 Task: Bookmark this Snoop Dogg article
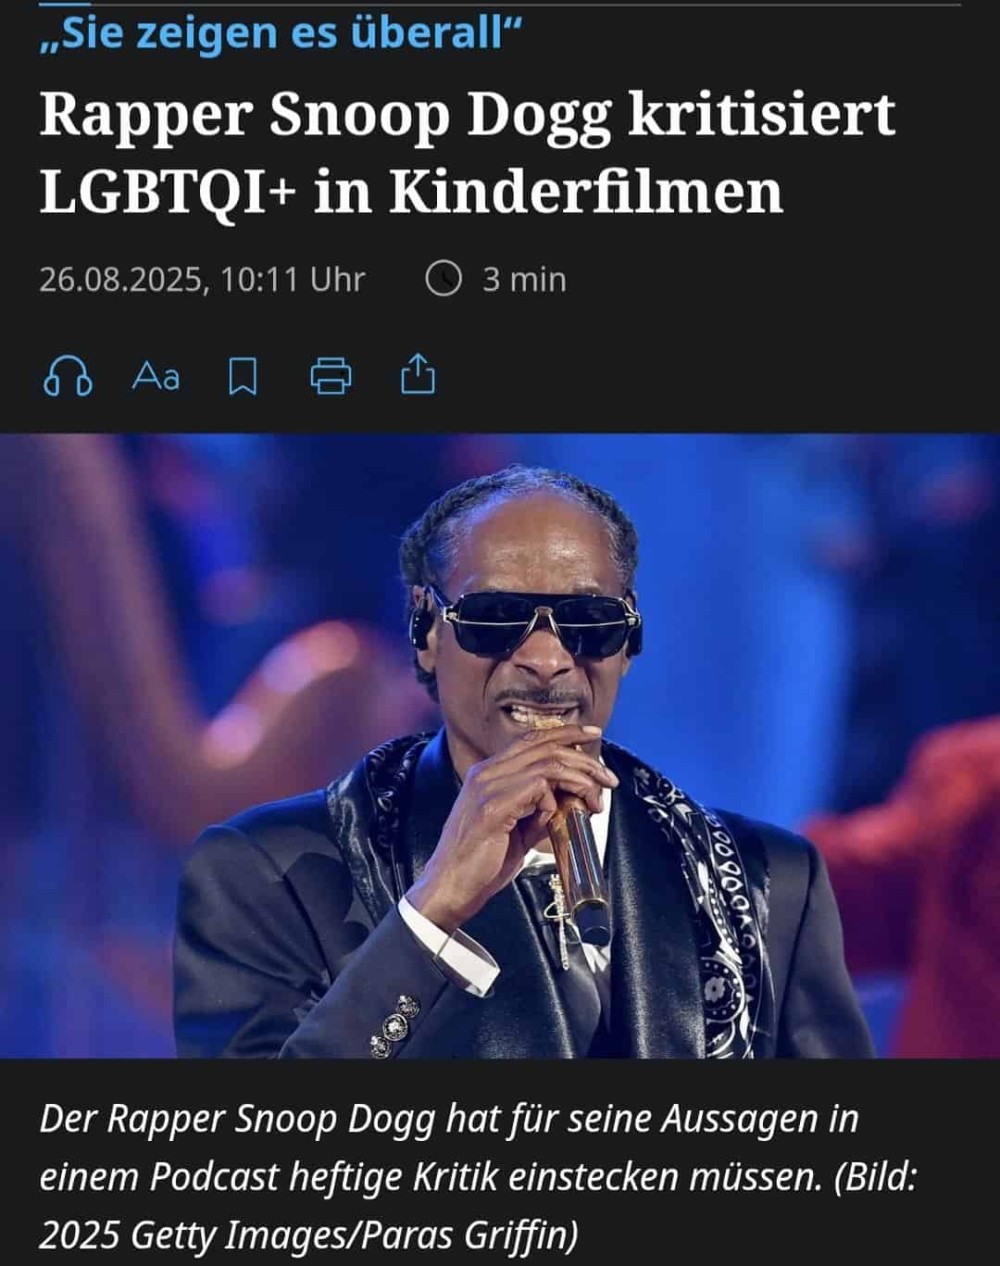coord(243,377)
